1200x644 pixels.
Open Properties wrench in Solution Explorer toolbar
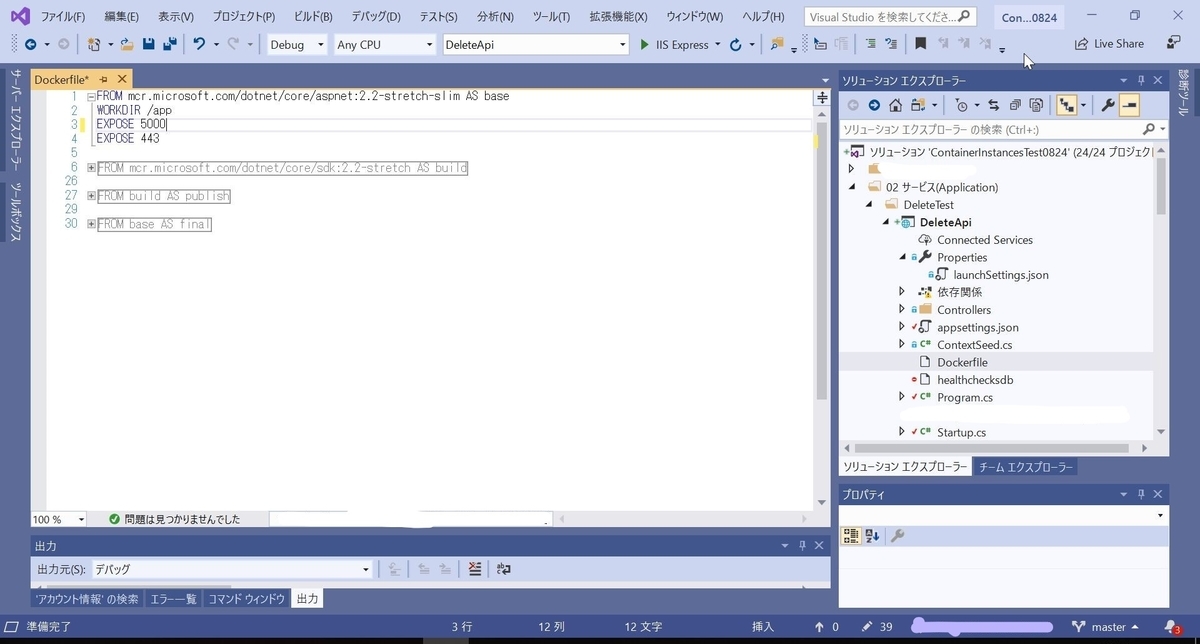(x=1108, y=105)
